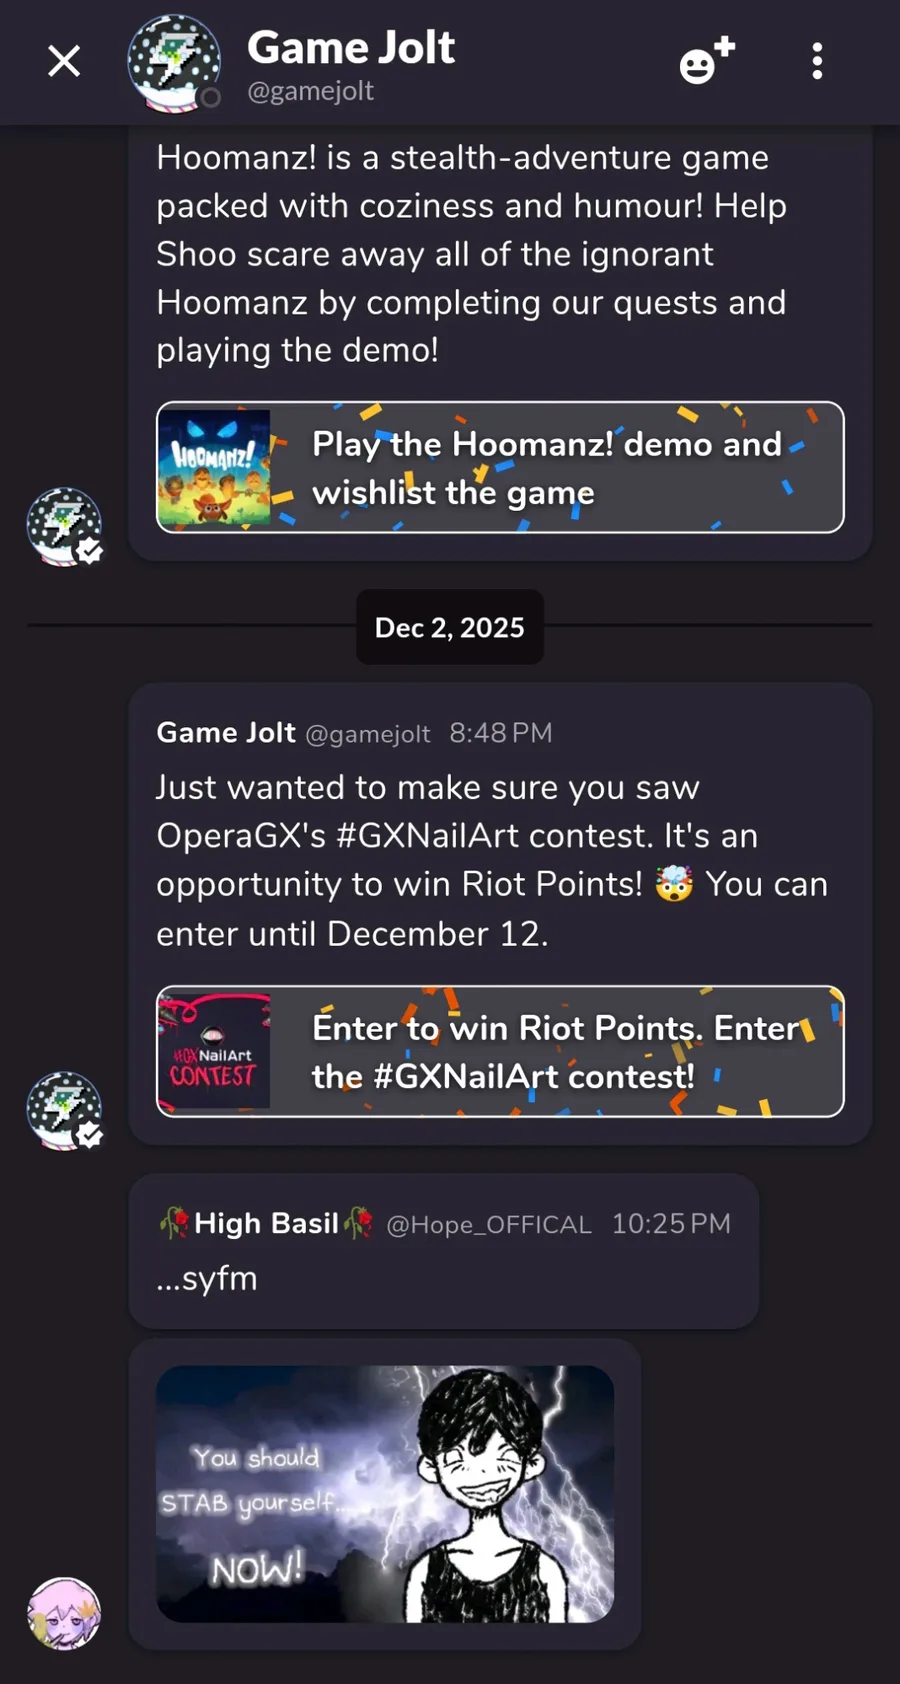This screenshot has height=1684, width=900.
Task: Tap Game Jolt avatar beside Hoomanz message
Action: [64, 526]
